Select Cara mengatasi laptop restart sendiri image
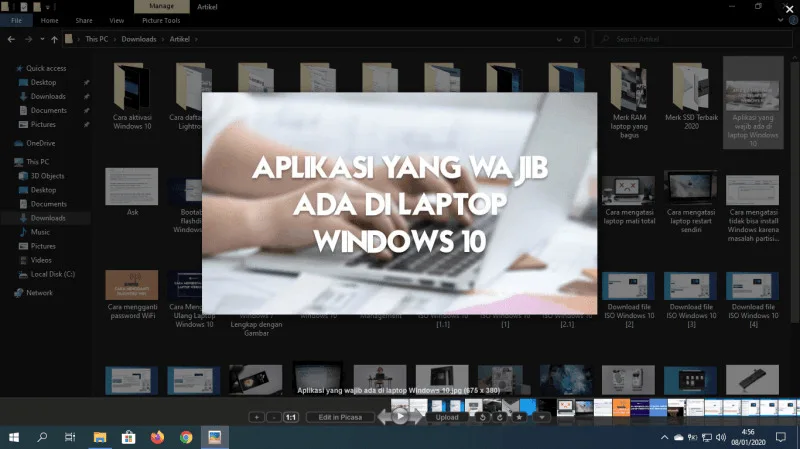Screen dimensions: 800x449 pyautogui.click(x=691, y=202)
